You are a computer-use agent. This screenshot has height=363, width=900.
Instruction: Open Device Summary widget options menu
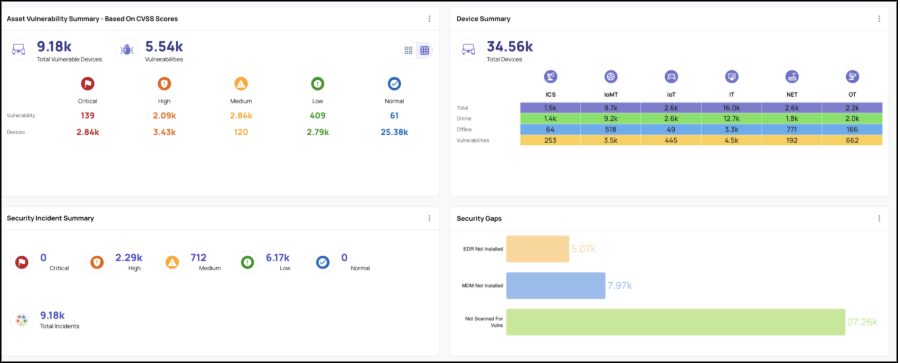click(x=879, y=19)
